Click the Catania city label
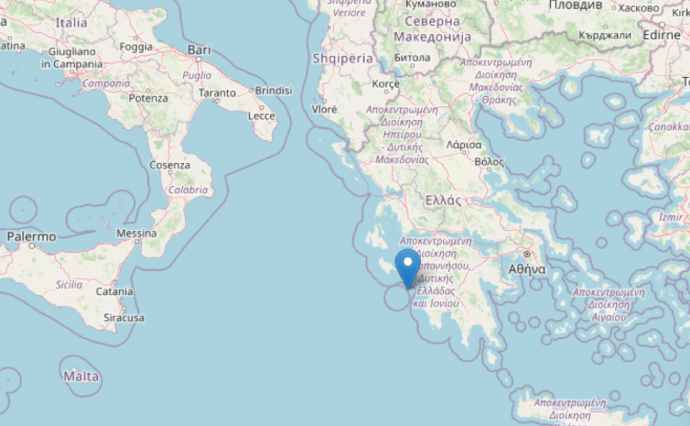The width and height of the screenshot is (690, 426). click(x=115, y=291)
